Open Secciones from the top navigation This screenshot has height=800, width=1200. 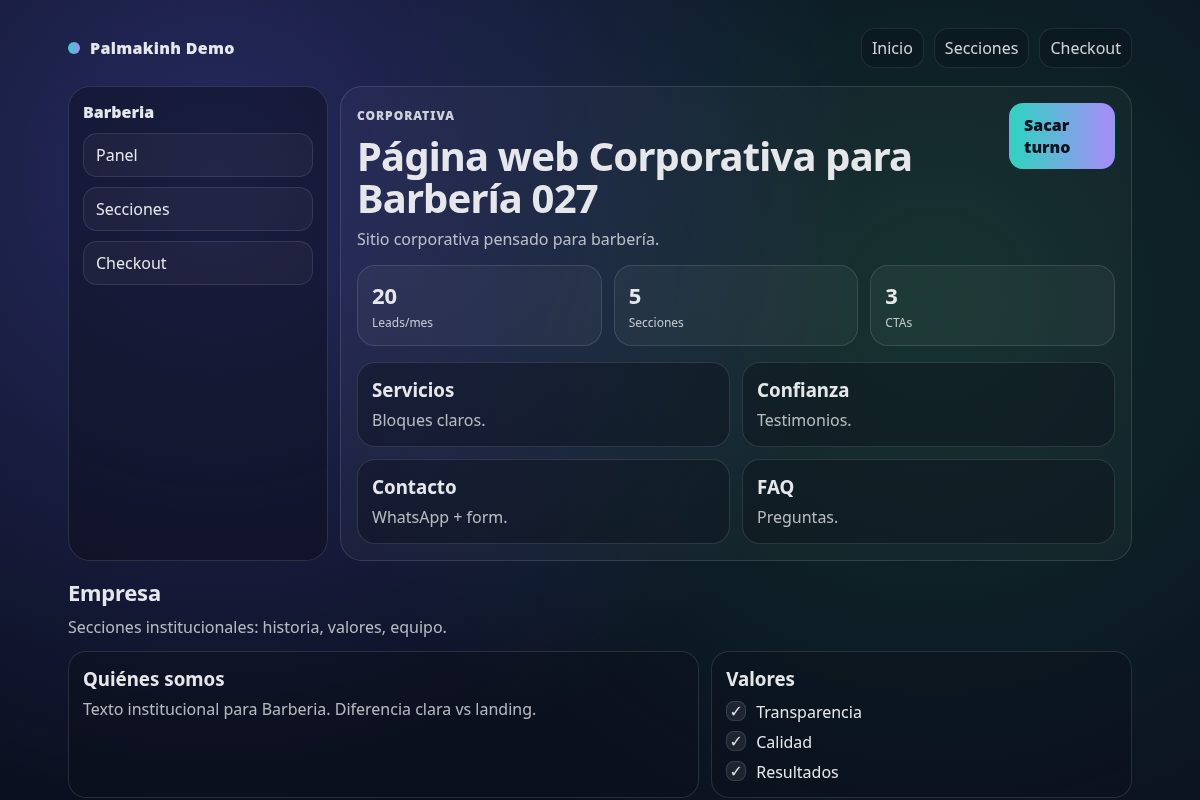pyautogui.click(x=981, y=48)
